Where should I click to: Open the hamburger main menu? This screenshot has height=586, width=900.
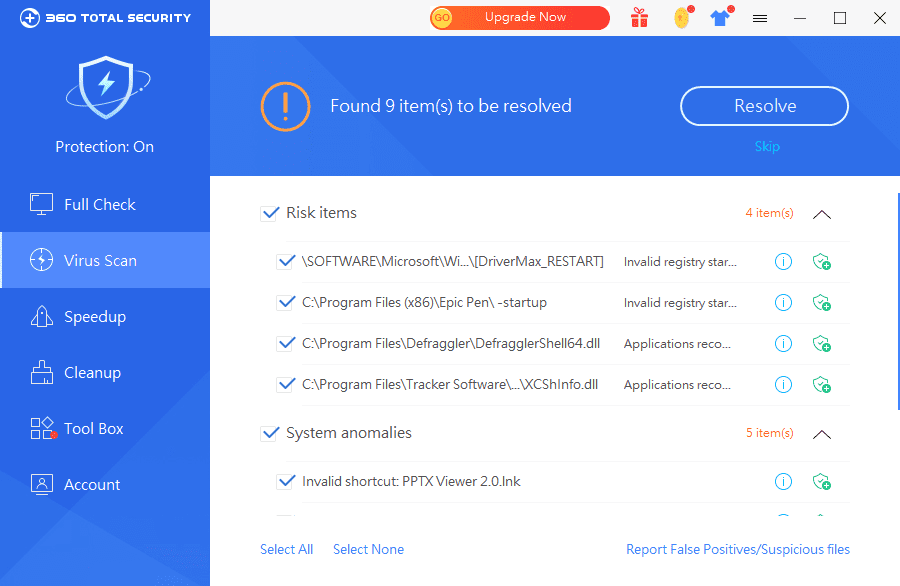pos(760,18)
